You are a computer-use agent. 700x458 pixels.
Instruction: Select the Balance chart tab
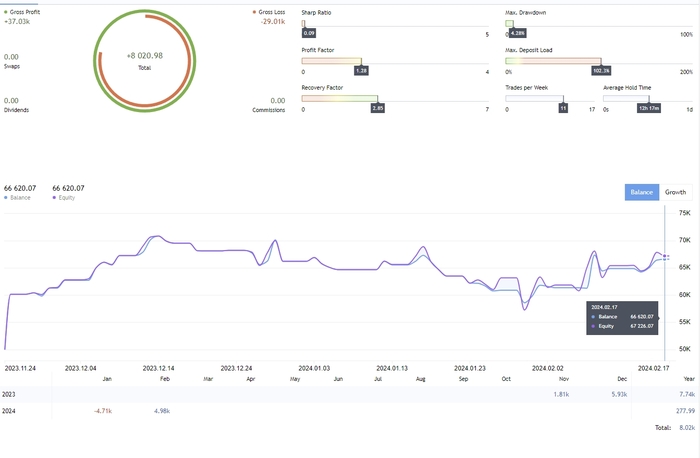click(642, 192)
